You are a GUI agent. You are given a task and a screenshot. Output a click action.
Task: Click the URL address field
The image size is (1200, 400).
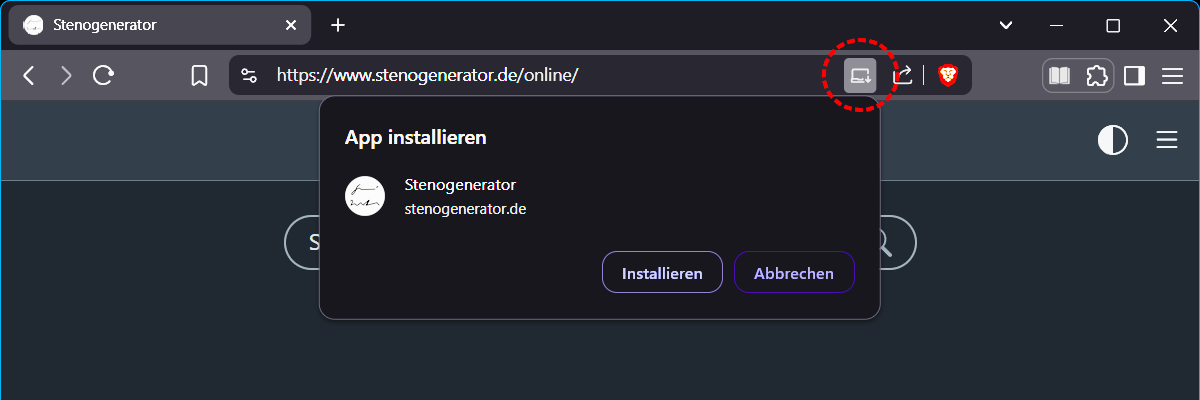(540, 75)
